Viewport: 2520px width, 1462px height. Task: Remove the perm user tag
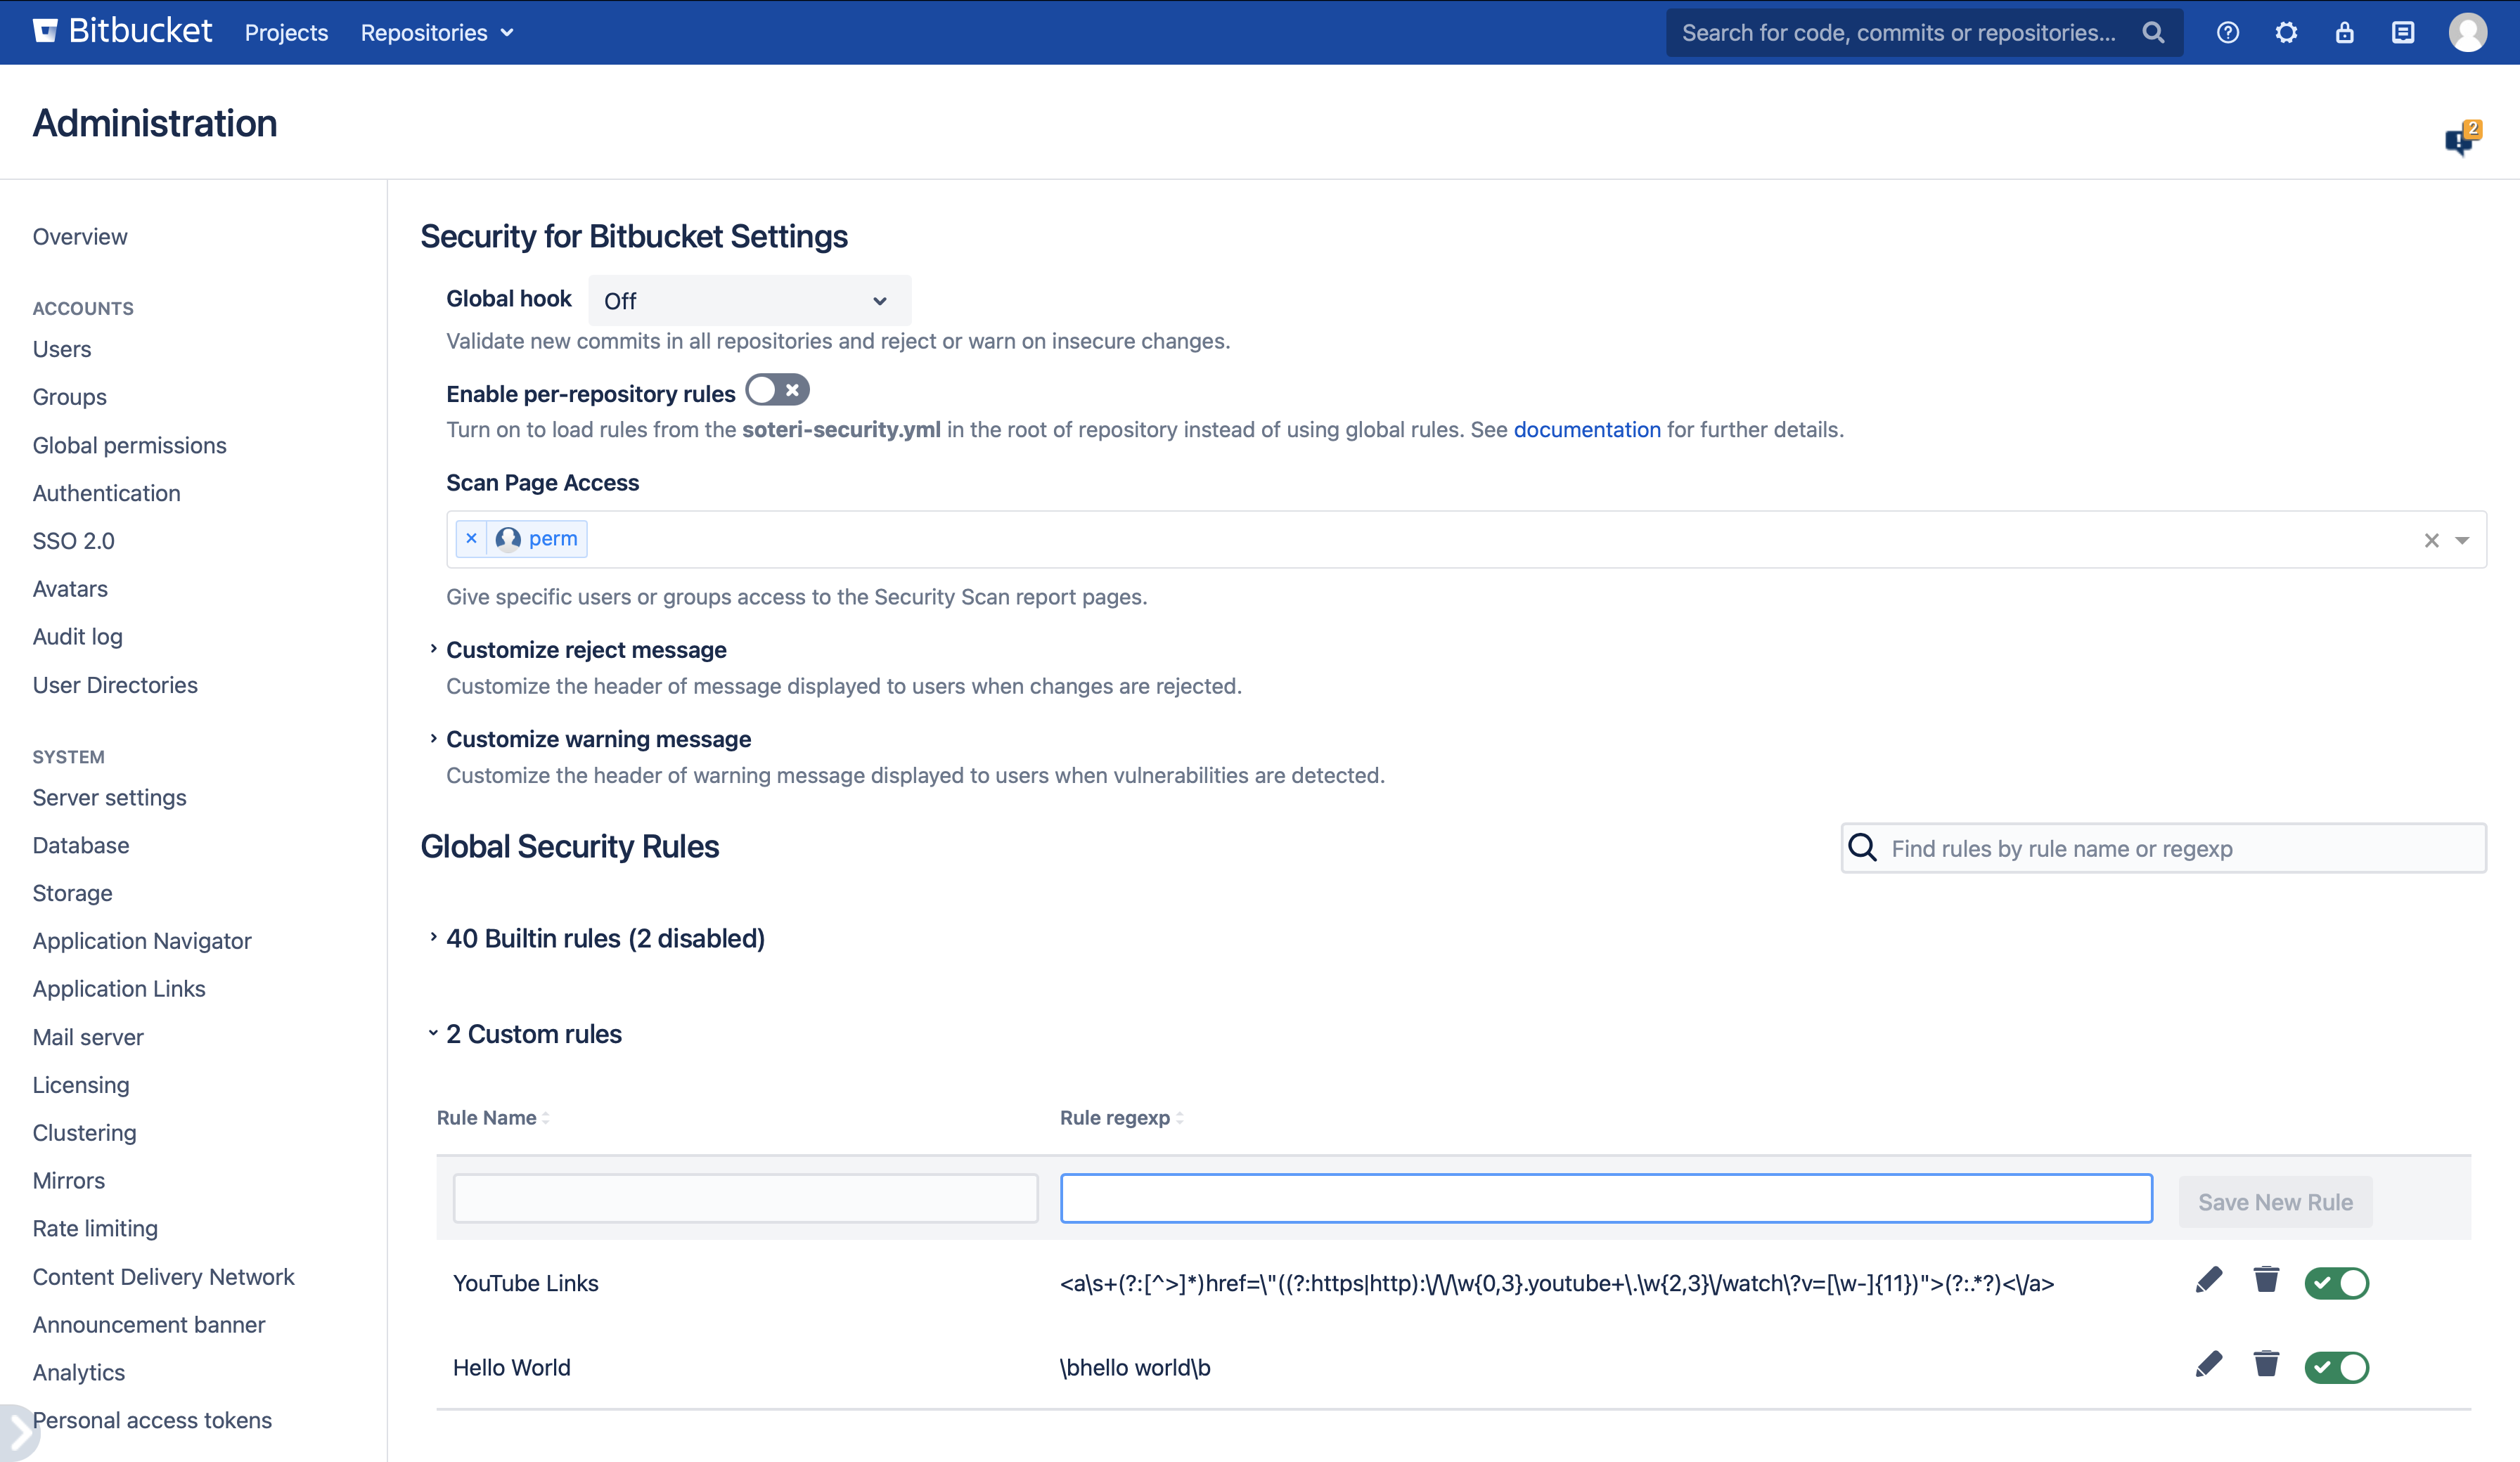click(x=471, y=538)
